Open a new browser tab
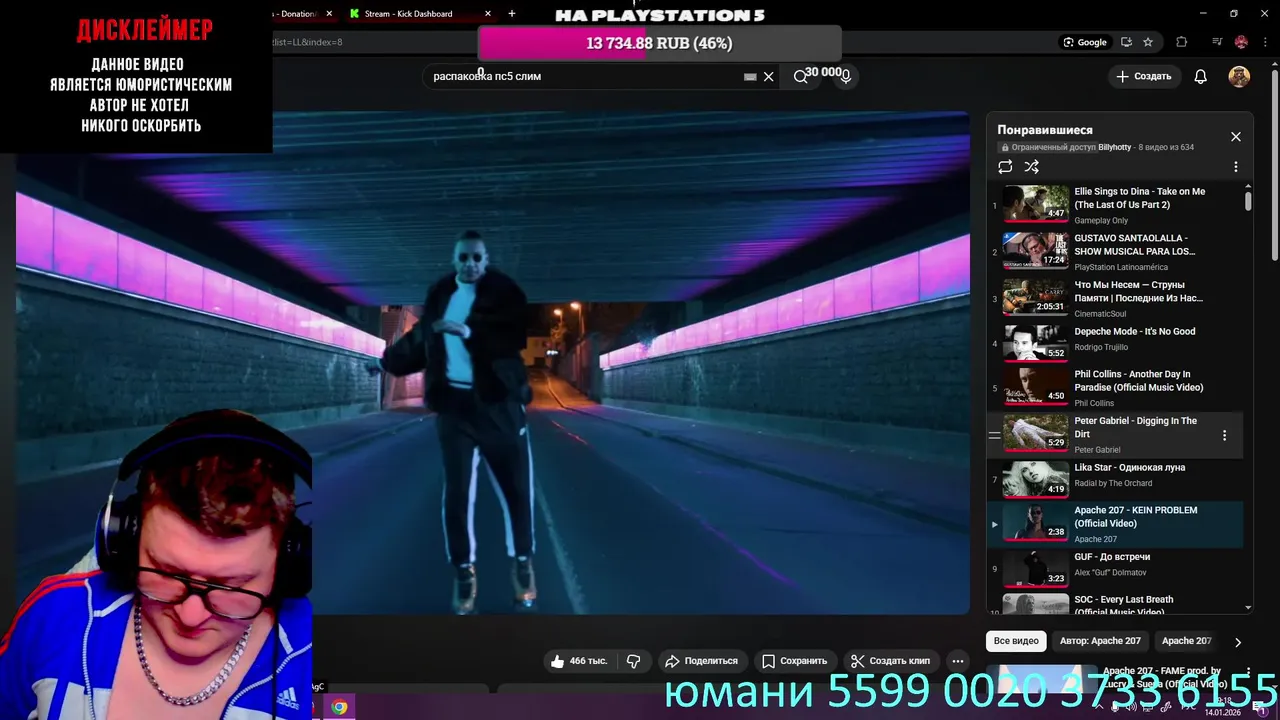 tap(512, 14)
